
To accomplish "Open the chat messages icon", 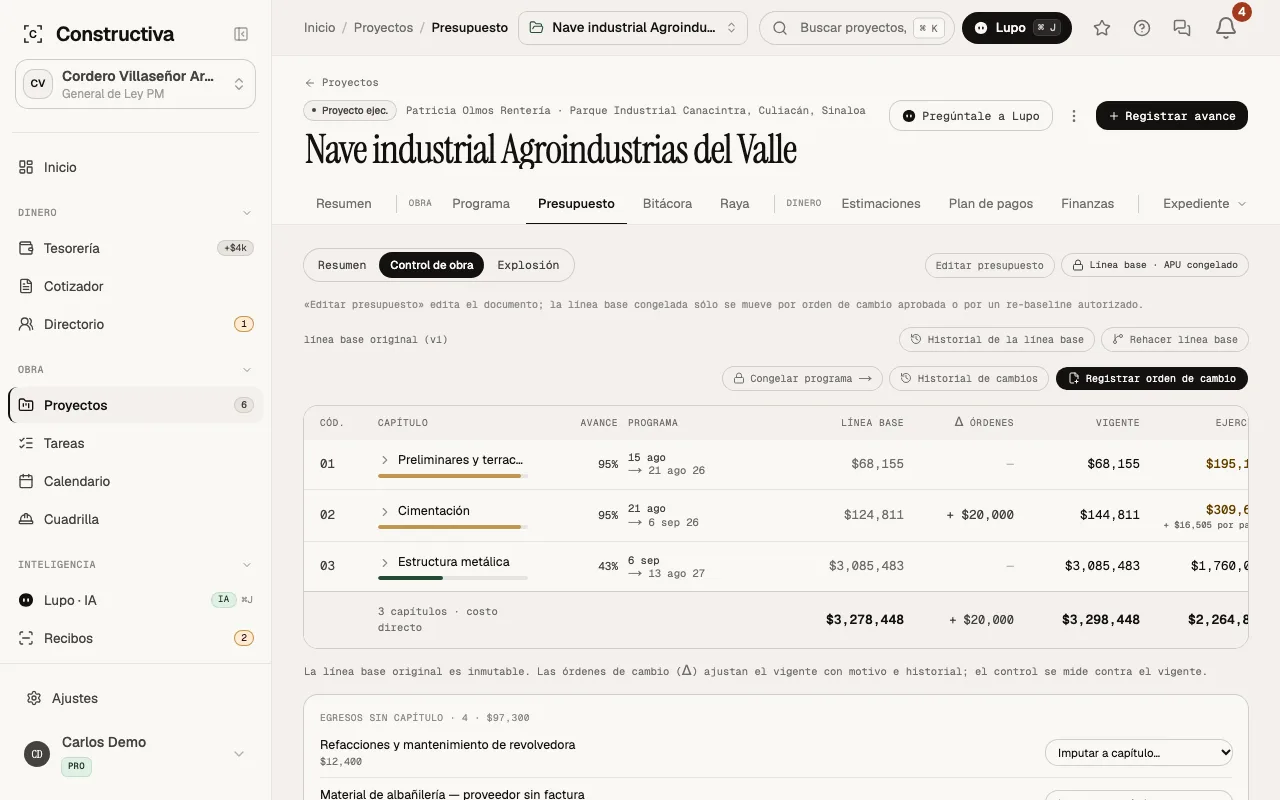I will [1182, 28].
